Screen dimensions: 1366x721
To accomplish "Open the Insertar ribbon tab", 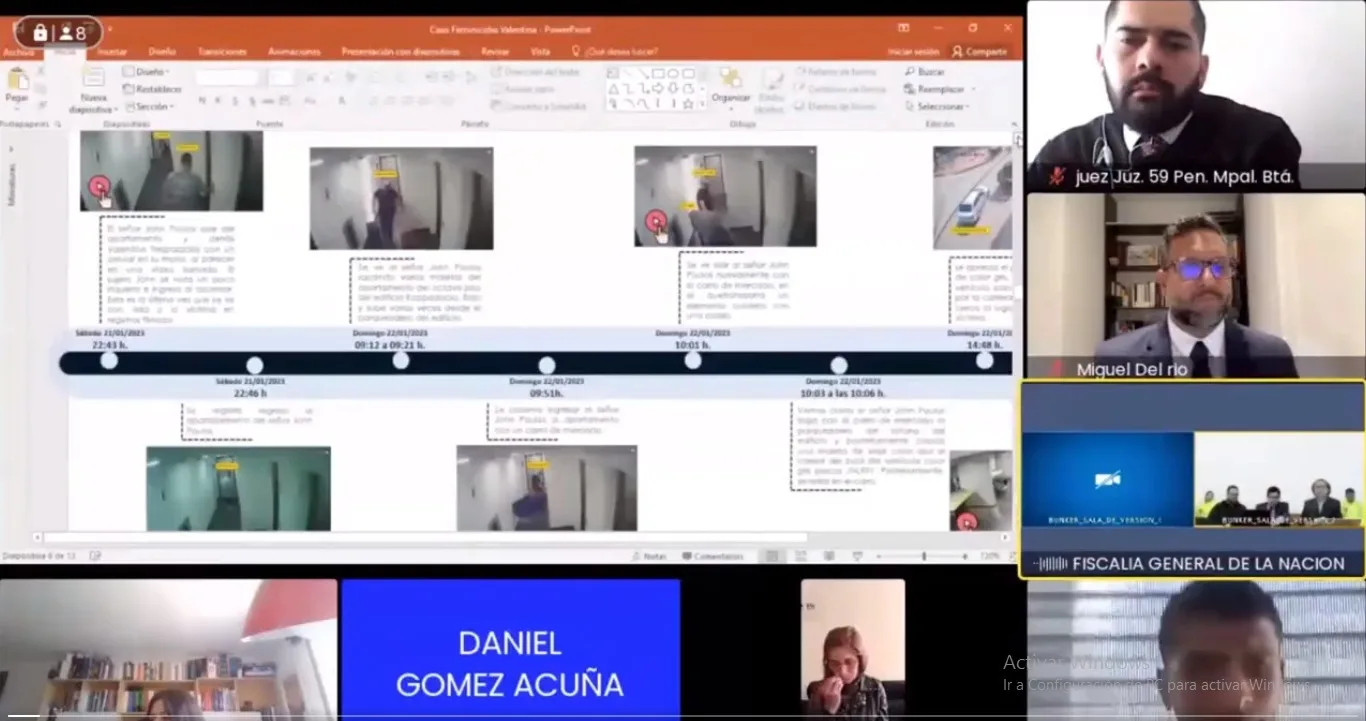I will (x=112, y=51).
